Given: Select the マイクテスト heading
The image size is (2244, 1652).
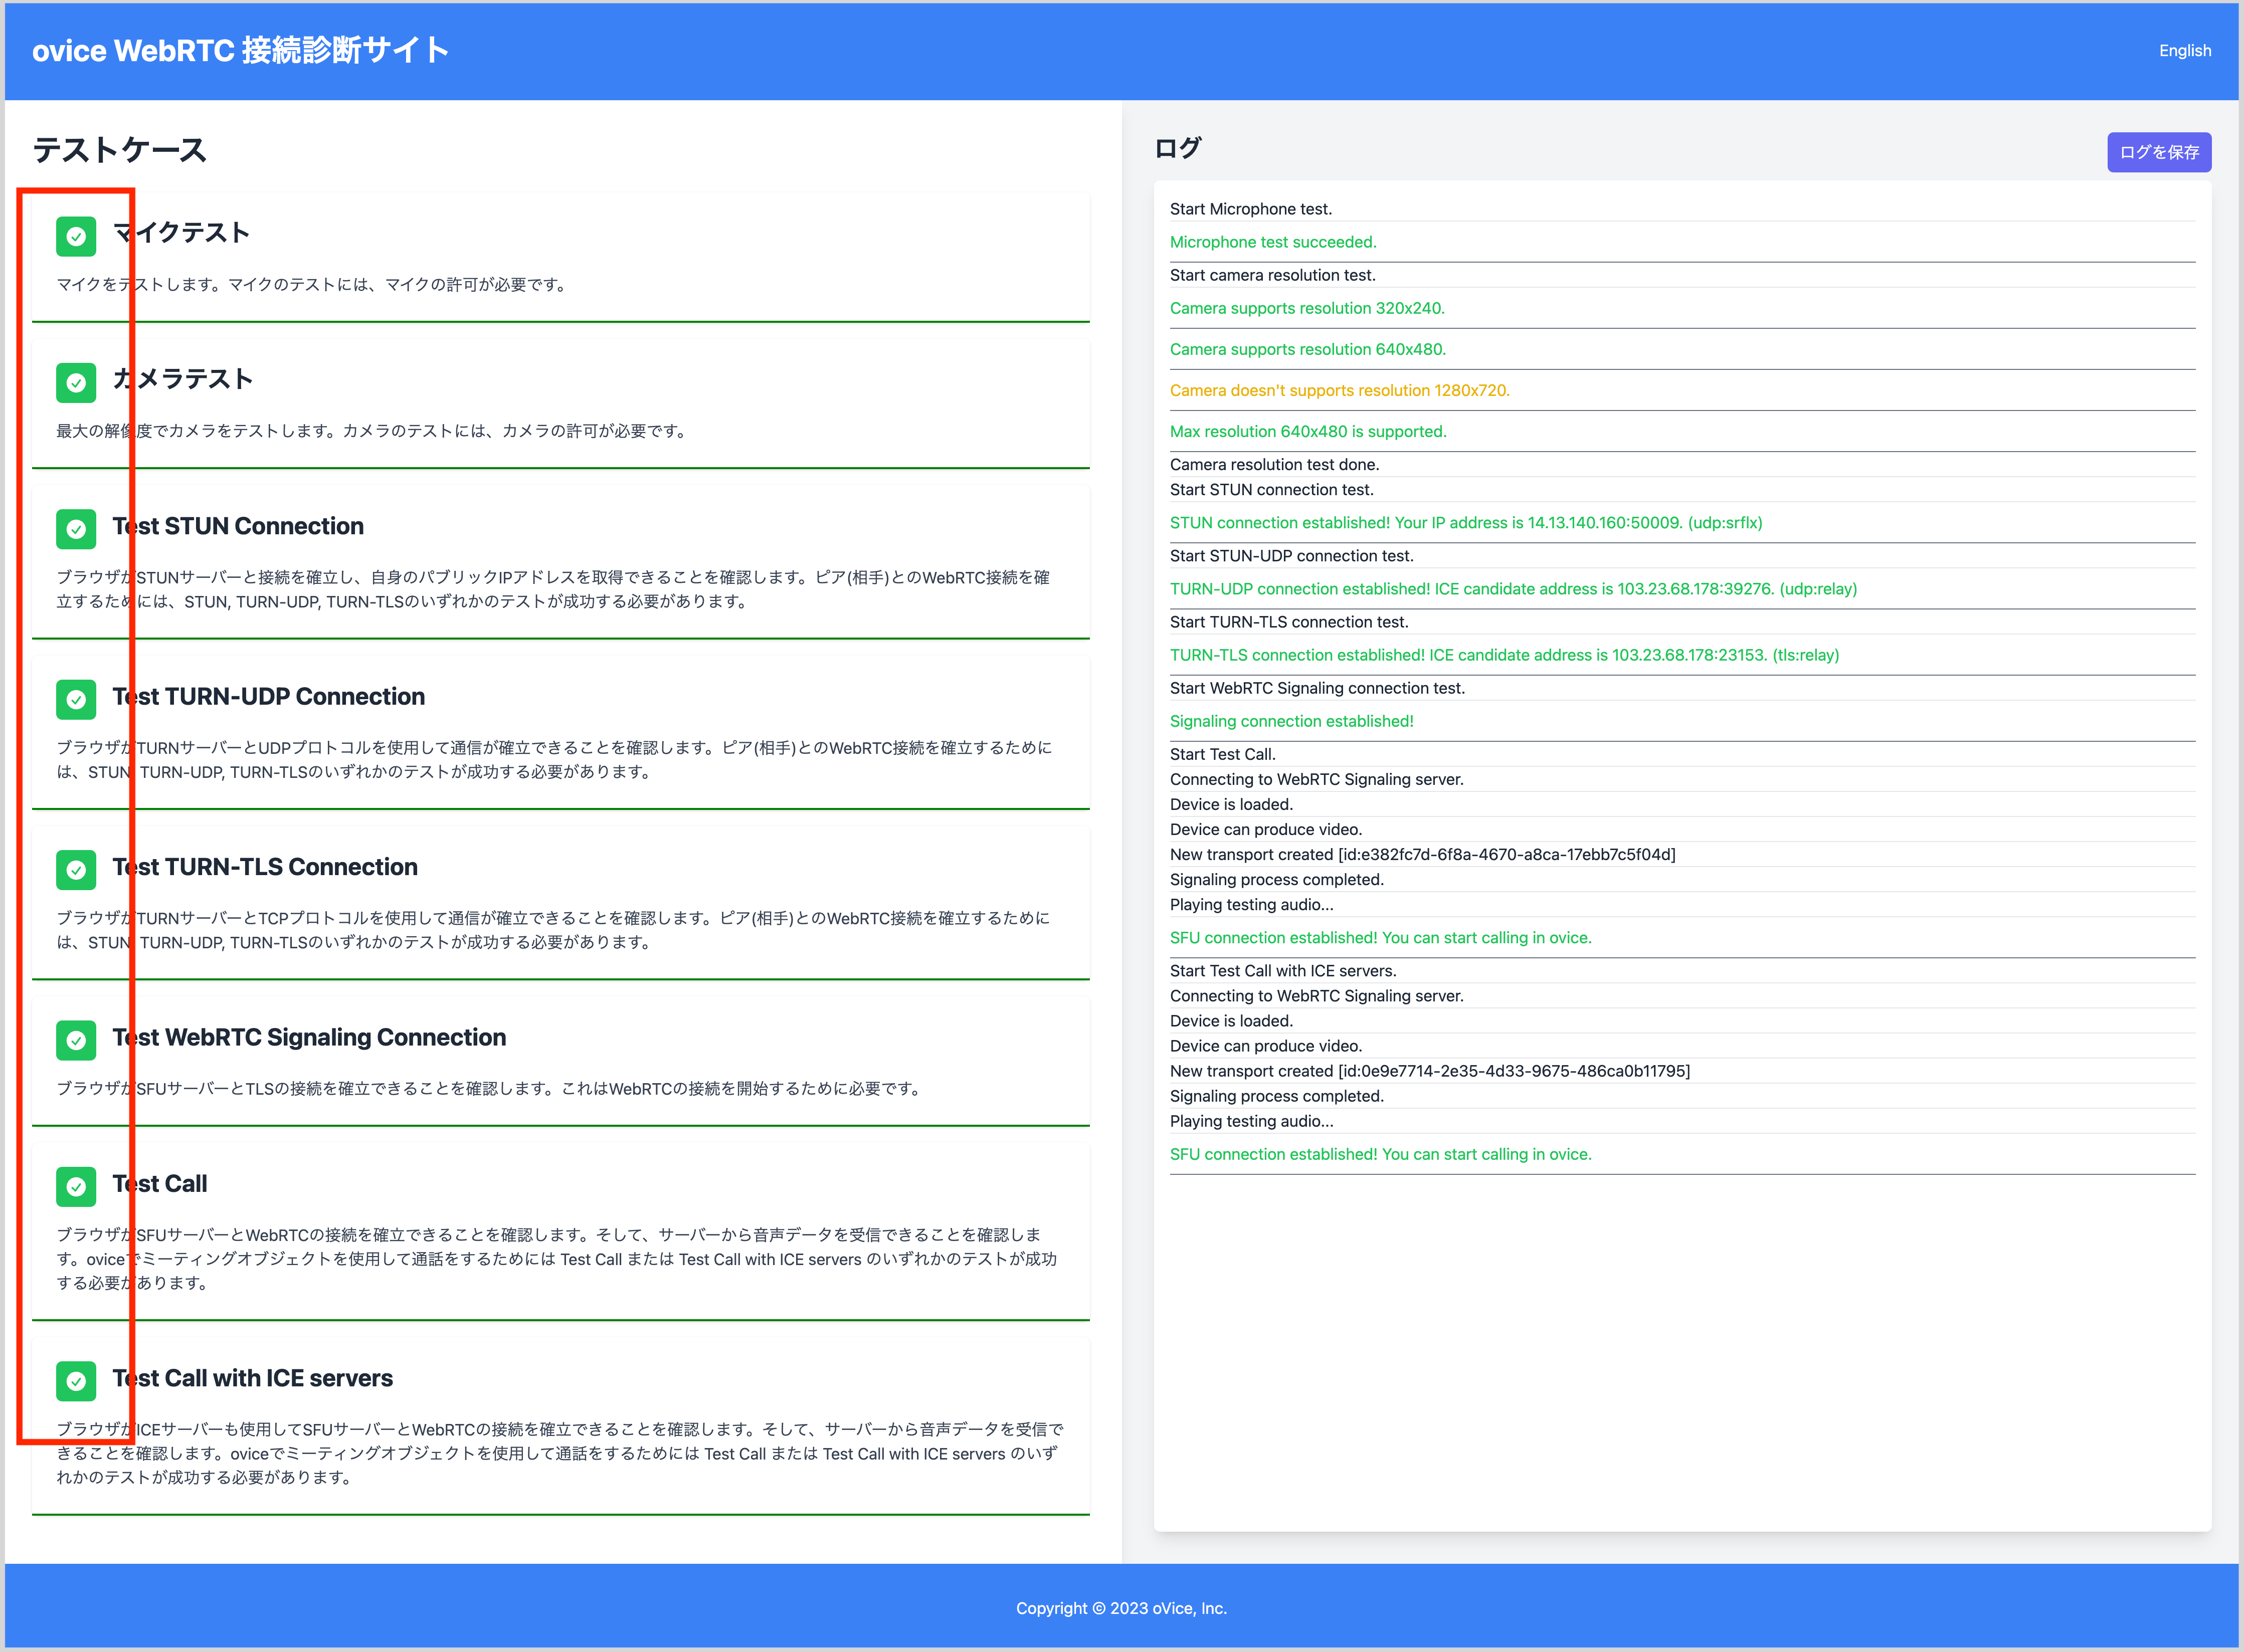Looking at the screenshot, I should coord(182,233).
